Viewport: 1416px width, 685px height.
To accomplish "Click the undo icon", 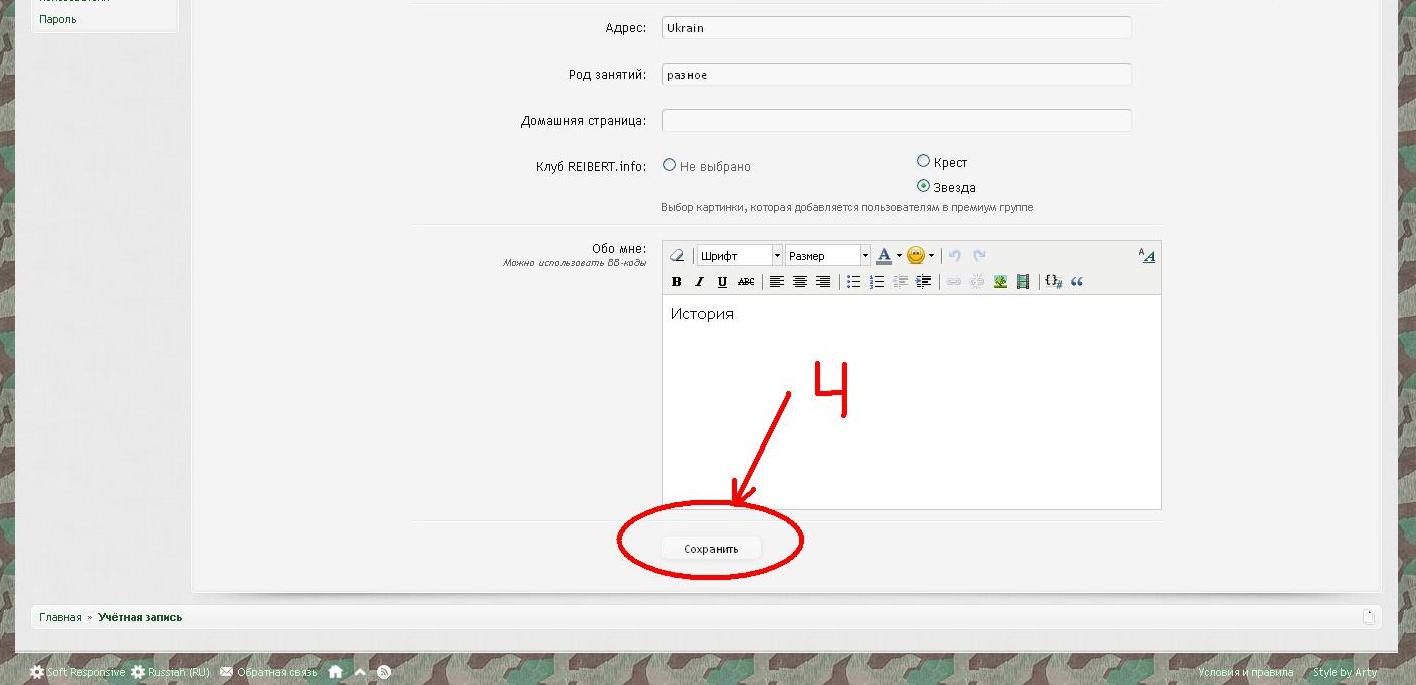I will [955, 256].
